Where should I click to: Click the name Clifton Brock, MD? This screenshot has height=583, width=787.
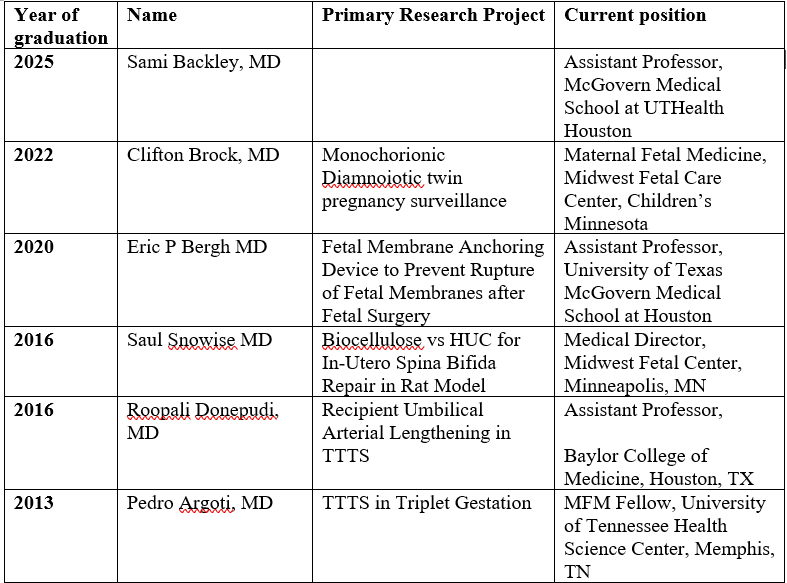(203, 155)
